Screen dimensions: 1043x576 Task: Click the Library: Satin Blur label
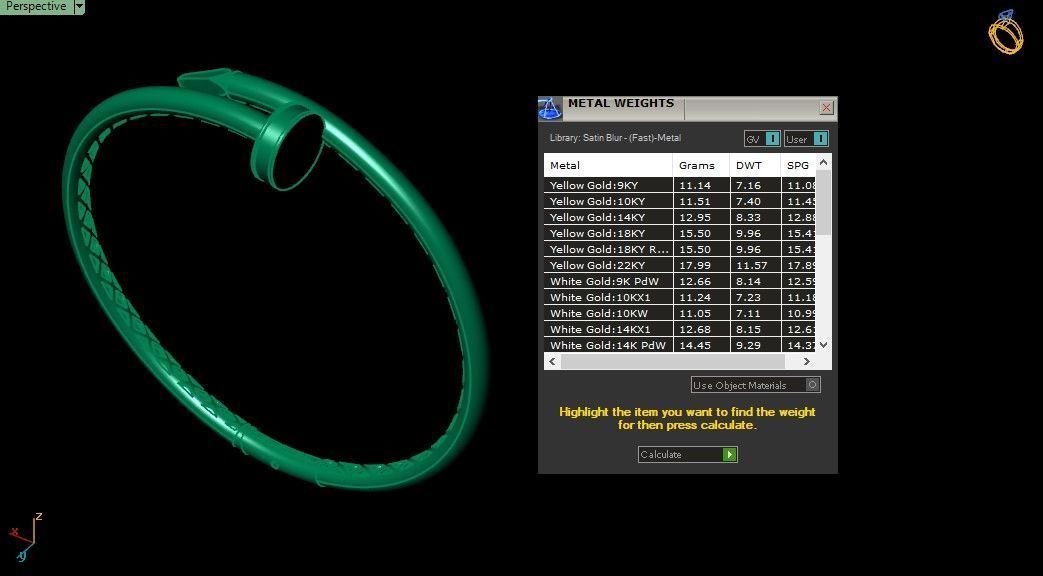click(x=615, y=138)
